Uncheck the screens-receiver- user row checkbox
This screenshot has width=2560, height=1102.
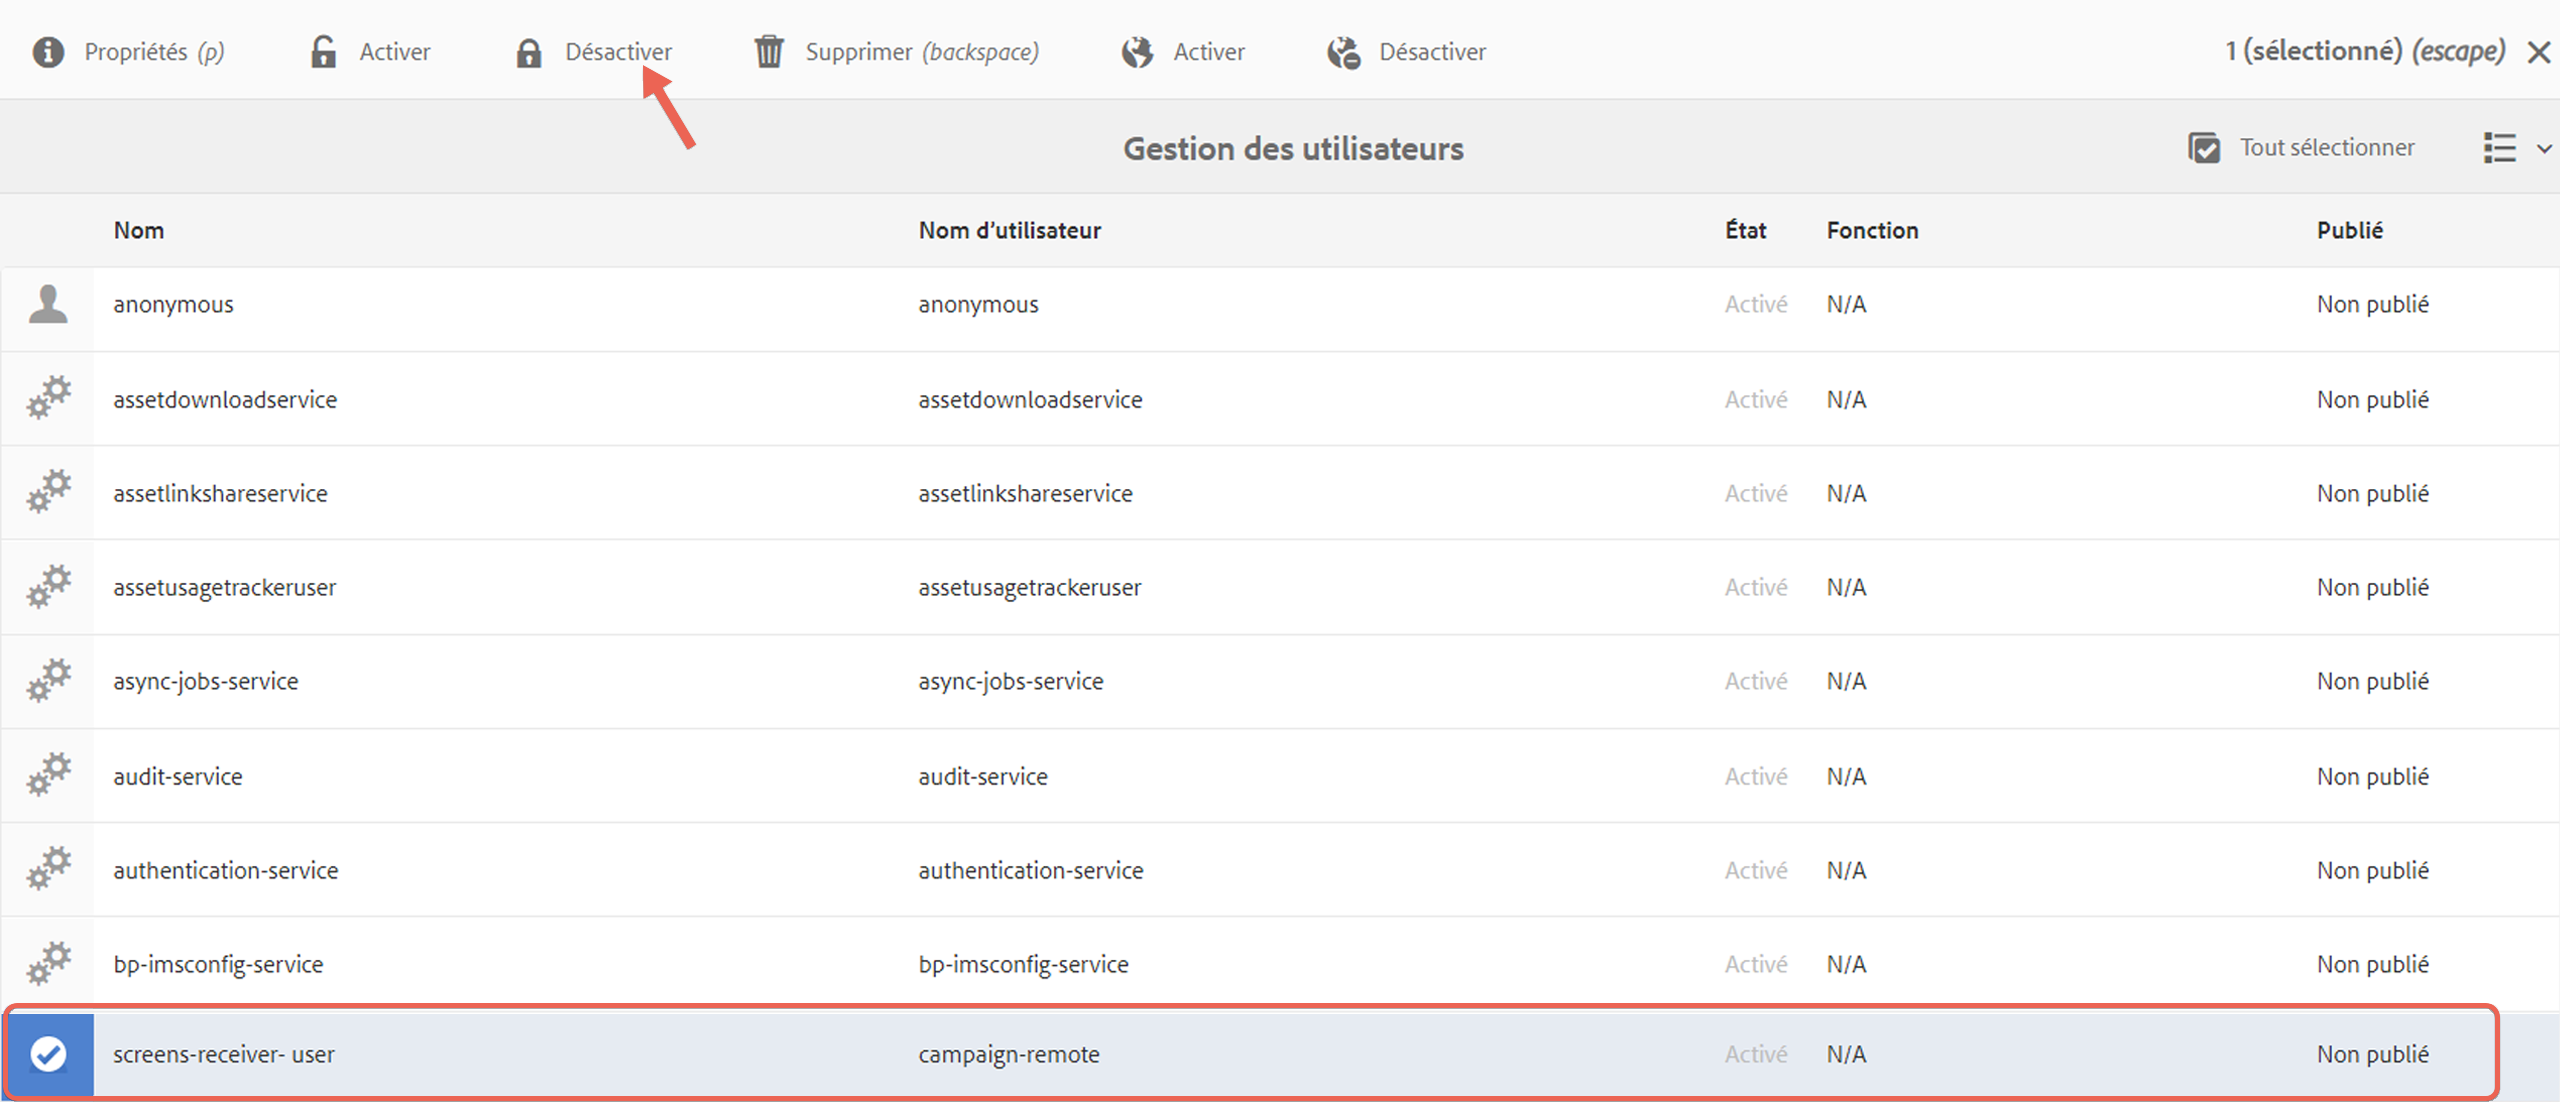[x=48, y=1054]
